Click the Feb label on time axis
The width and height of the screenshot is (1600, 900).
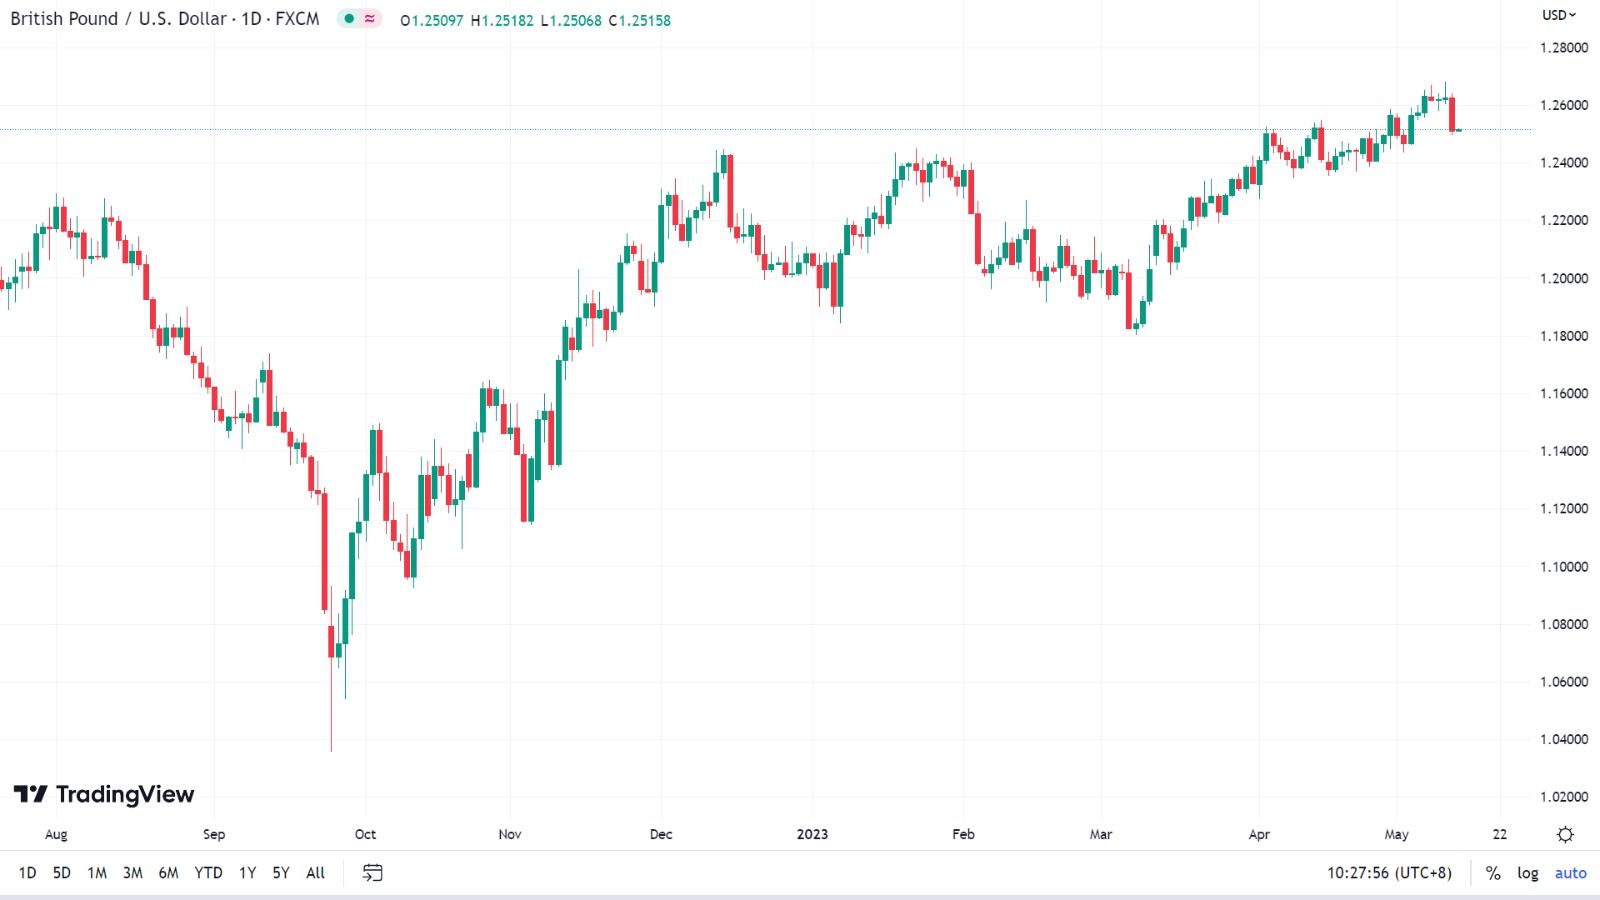963,834
